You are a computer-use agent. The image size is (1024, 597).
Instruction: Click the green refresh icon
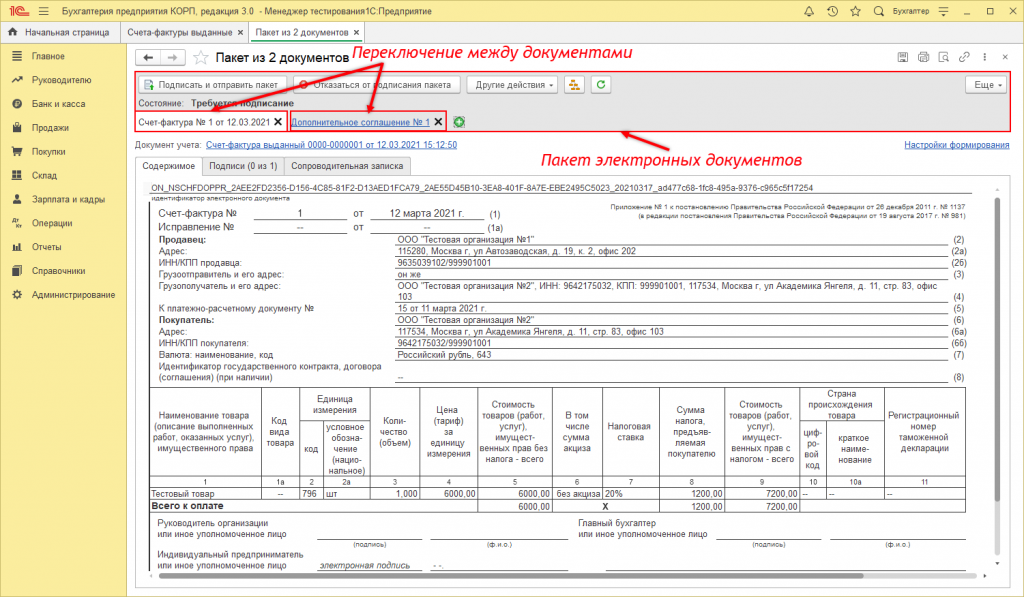coord(601,85)
